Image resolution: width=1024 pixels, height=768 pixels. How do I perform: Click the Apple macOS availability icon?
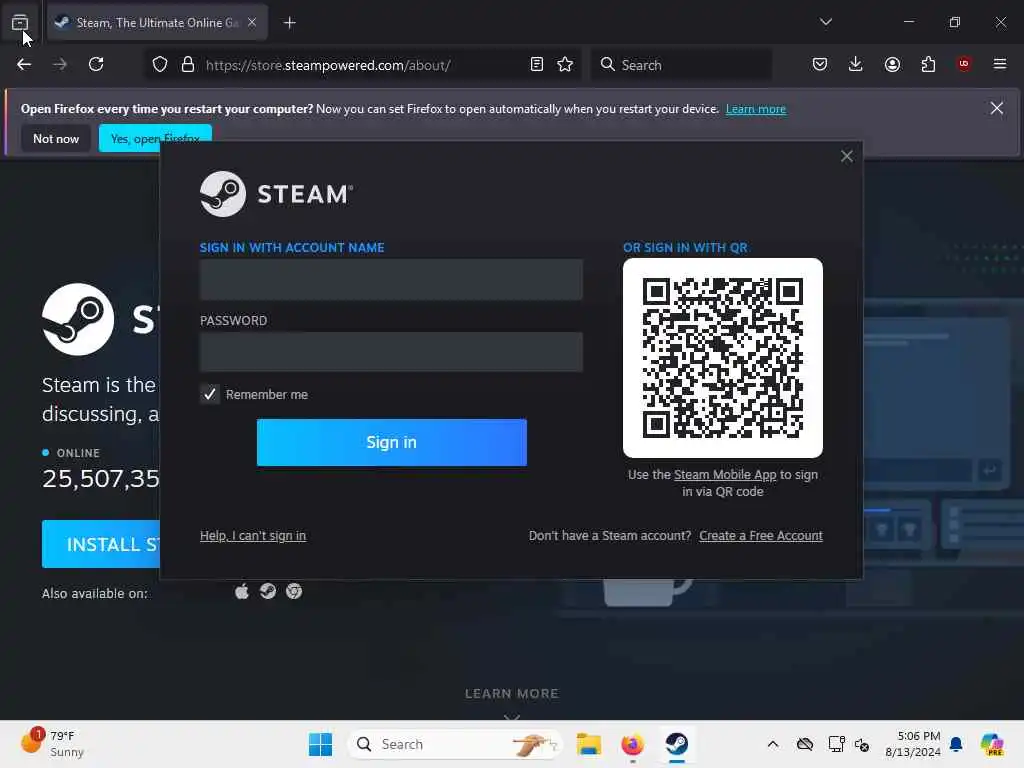point(242,592)
